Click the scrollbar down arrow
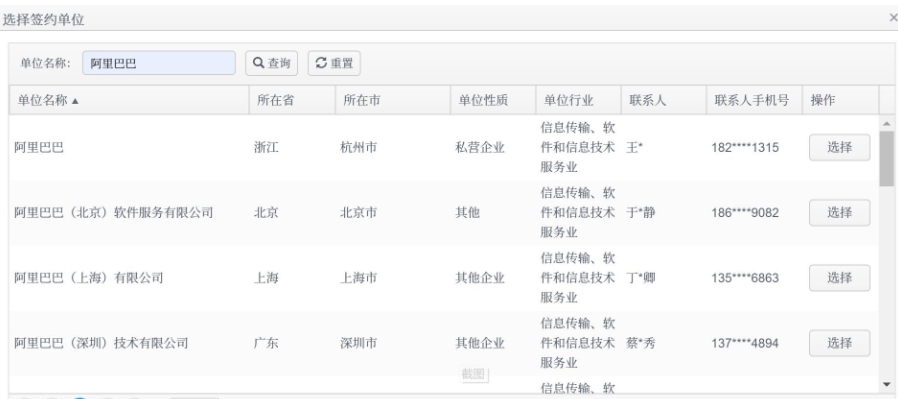Viewport: 898px width, 399px height. click(x=887, y=384)
